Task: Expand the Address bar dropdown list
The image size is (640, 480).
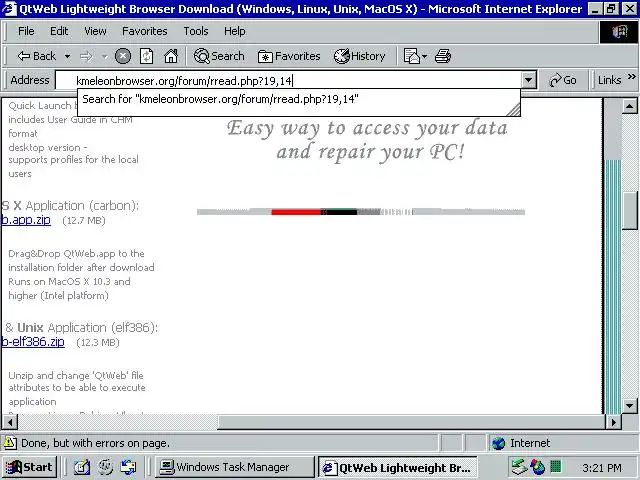Action: pos(529,80)
